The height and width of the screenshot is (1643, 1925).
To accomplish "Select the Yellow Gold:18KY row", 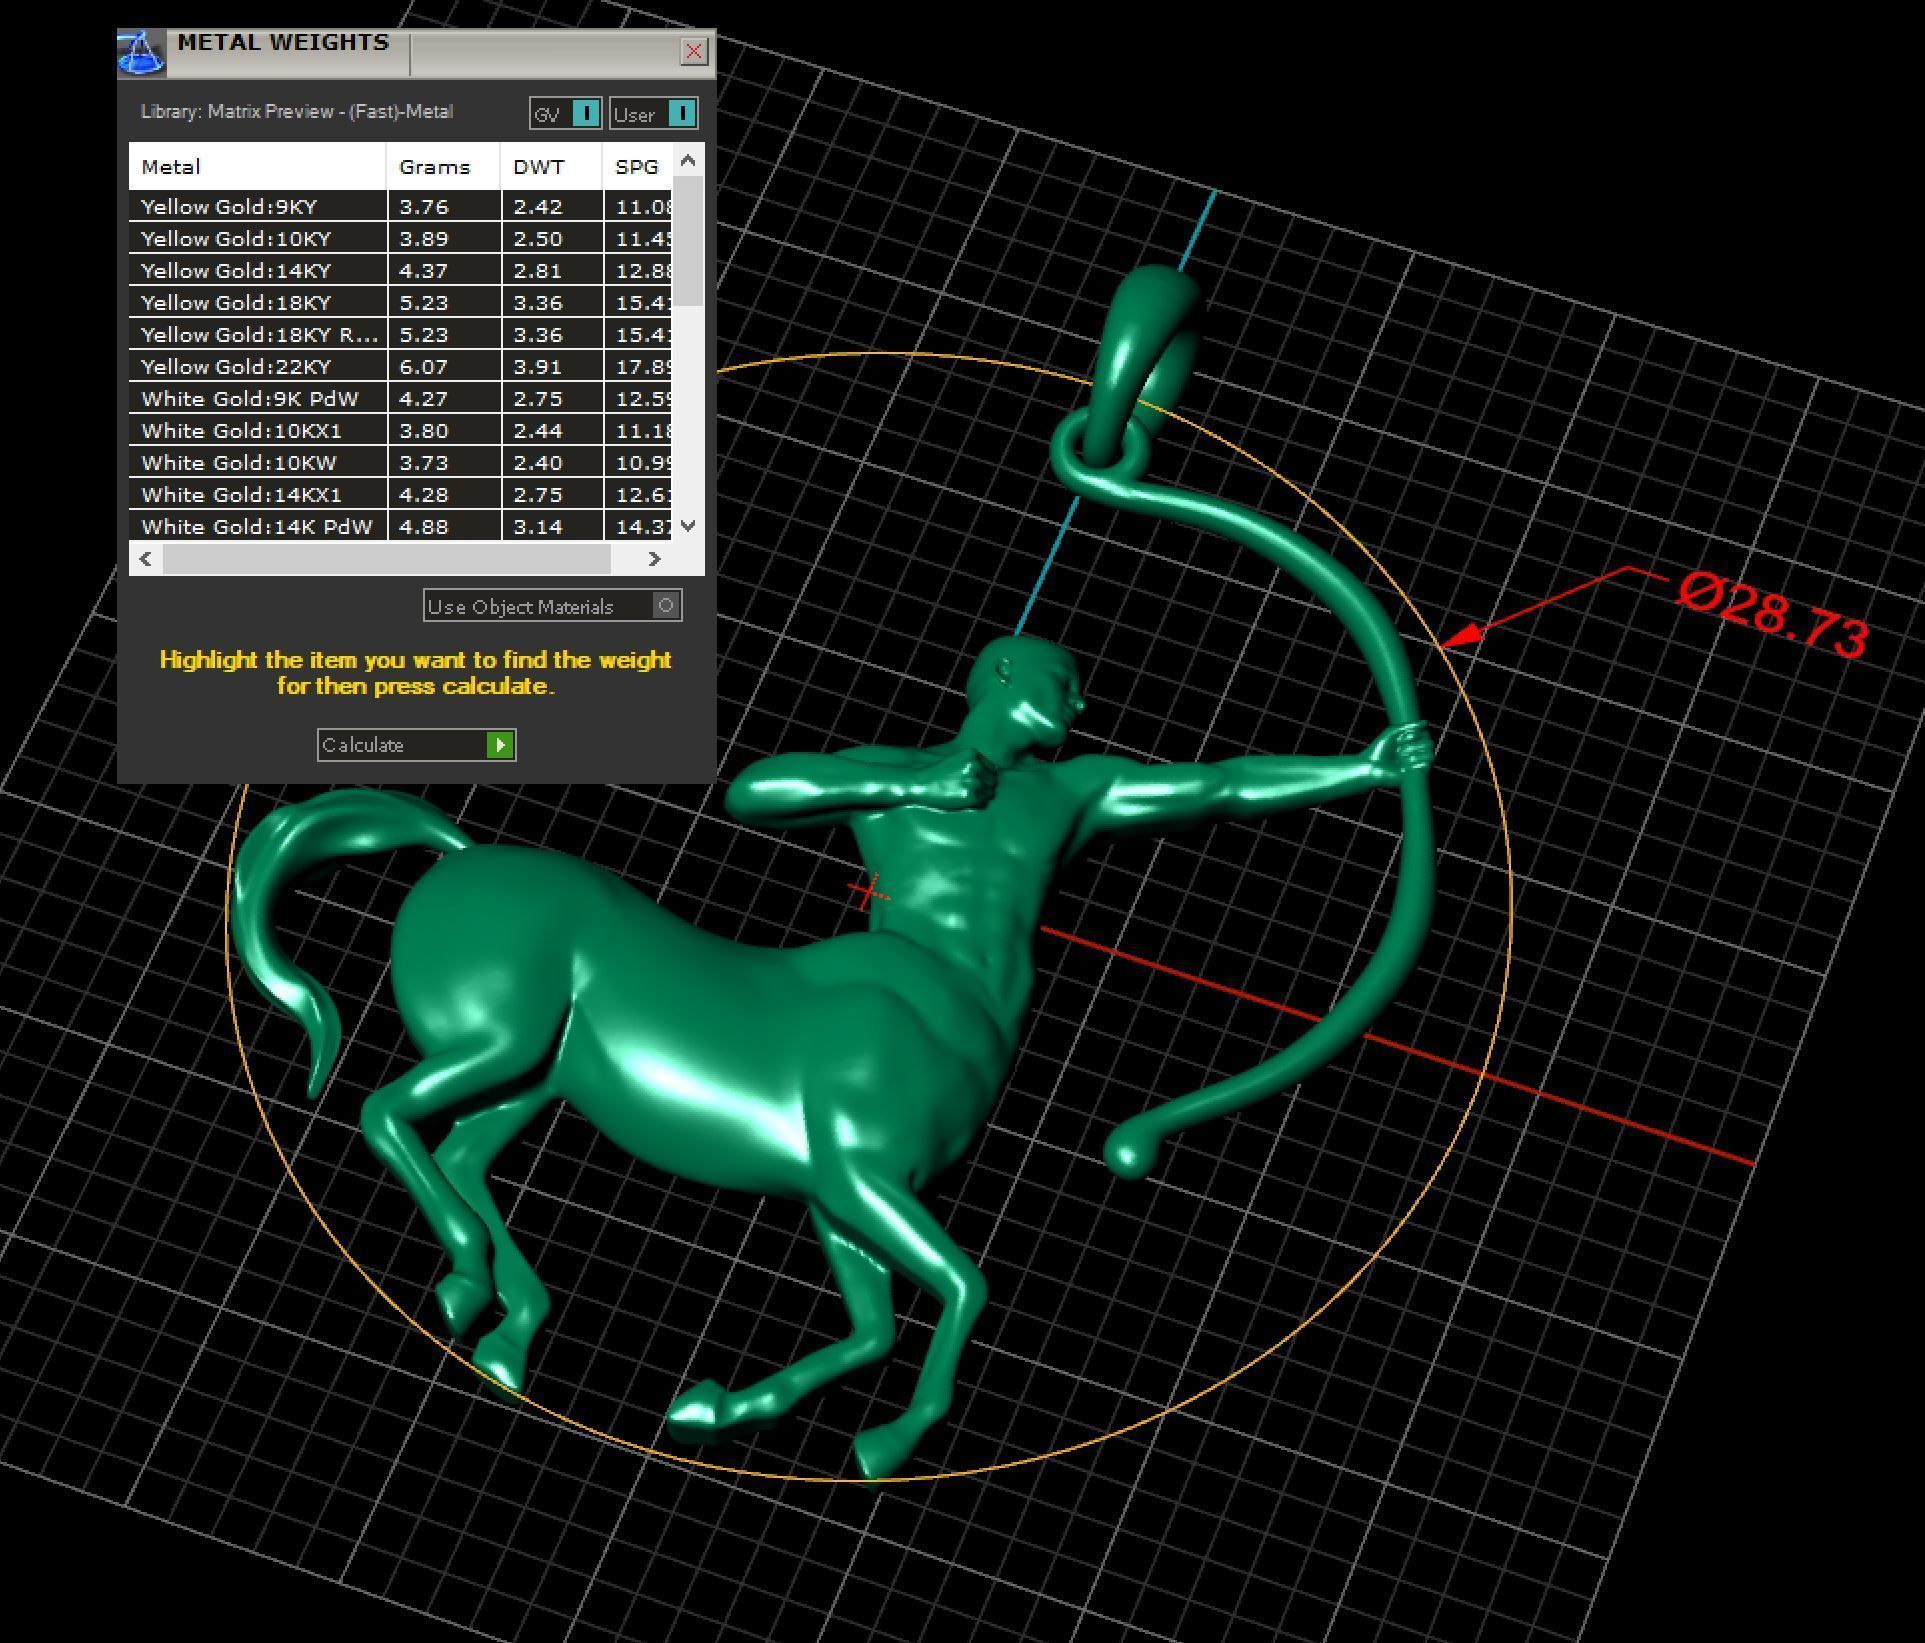I will pyautogui.click(x=257, y=303).
